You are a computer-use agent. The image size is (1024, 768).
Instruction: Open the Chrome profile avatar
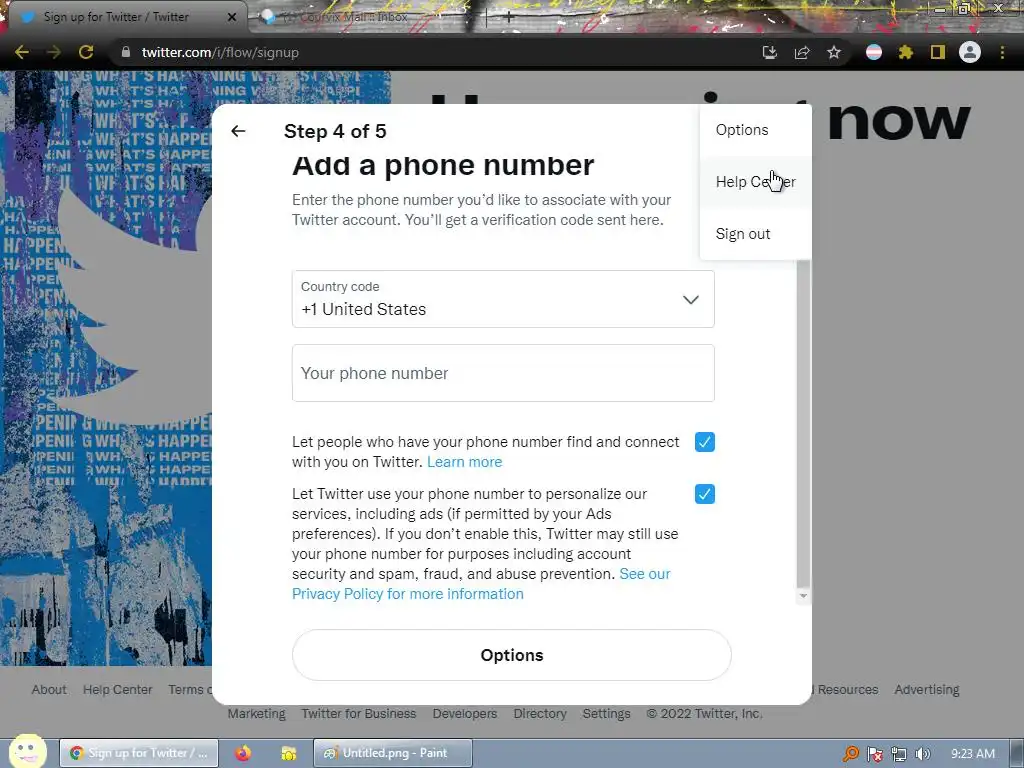point(970,52)
